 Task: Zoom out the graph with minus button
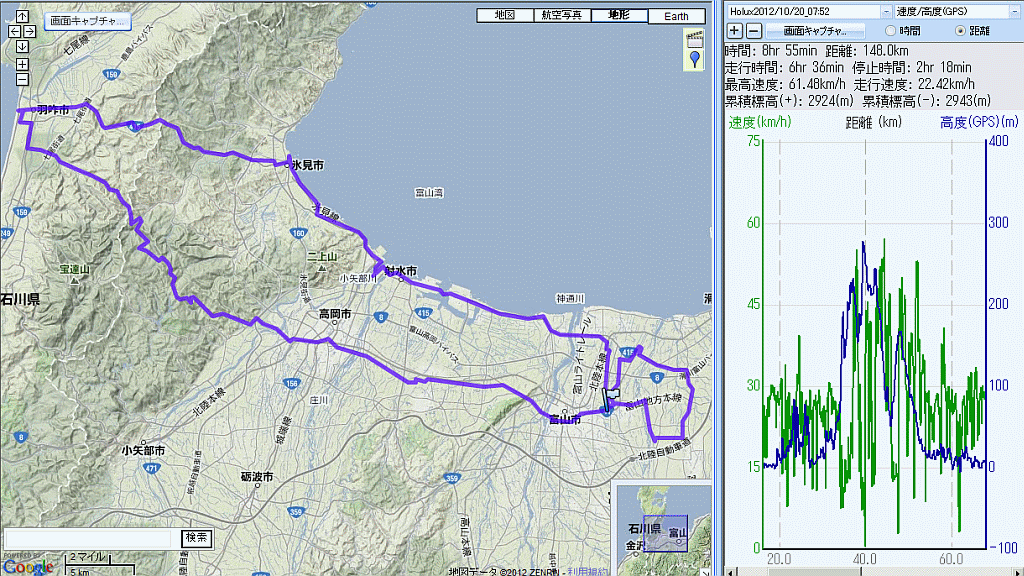753,31
